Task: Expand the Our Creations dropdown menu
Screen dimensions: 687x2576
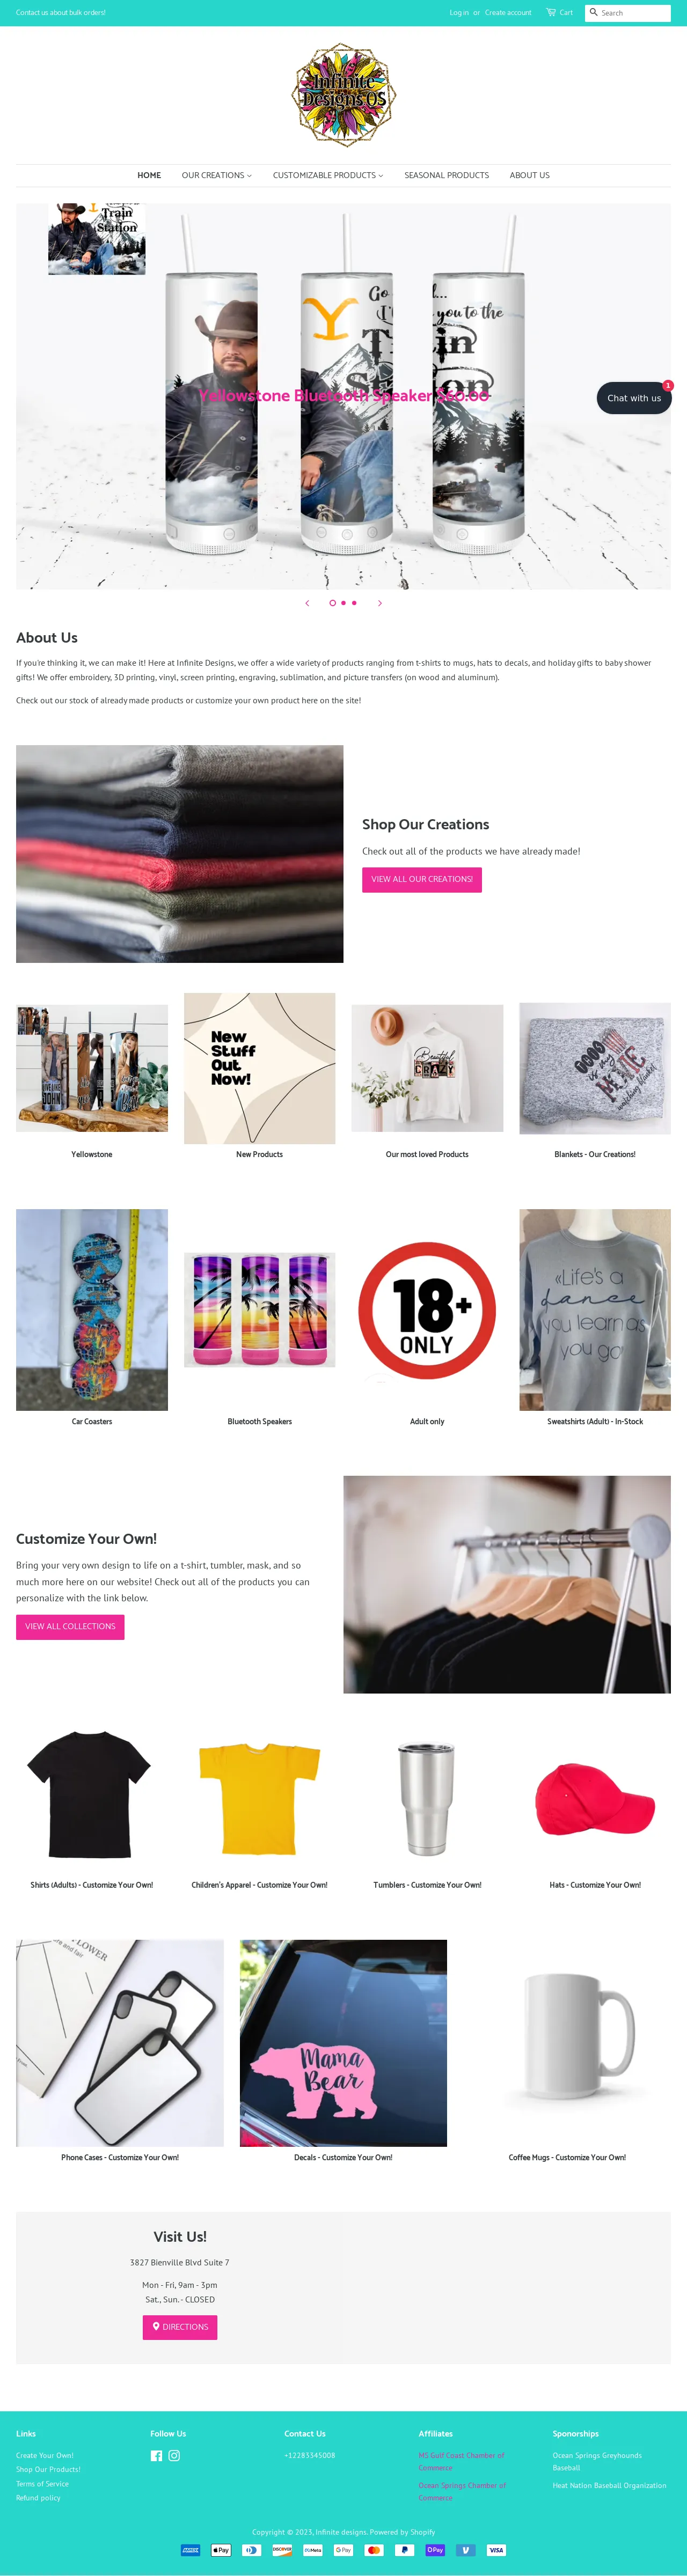Action: [217, 175]
